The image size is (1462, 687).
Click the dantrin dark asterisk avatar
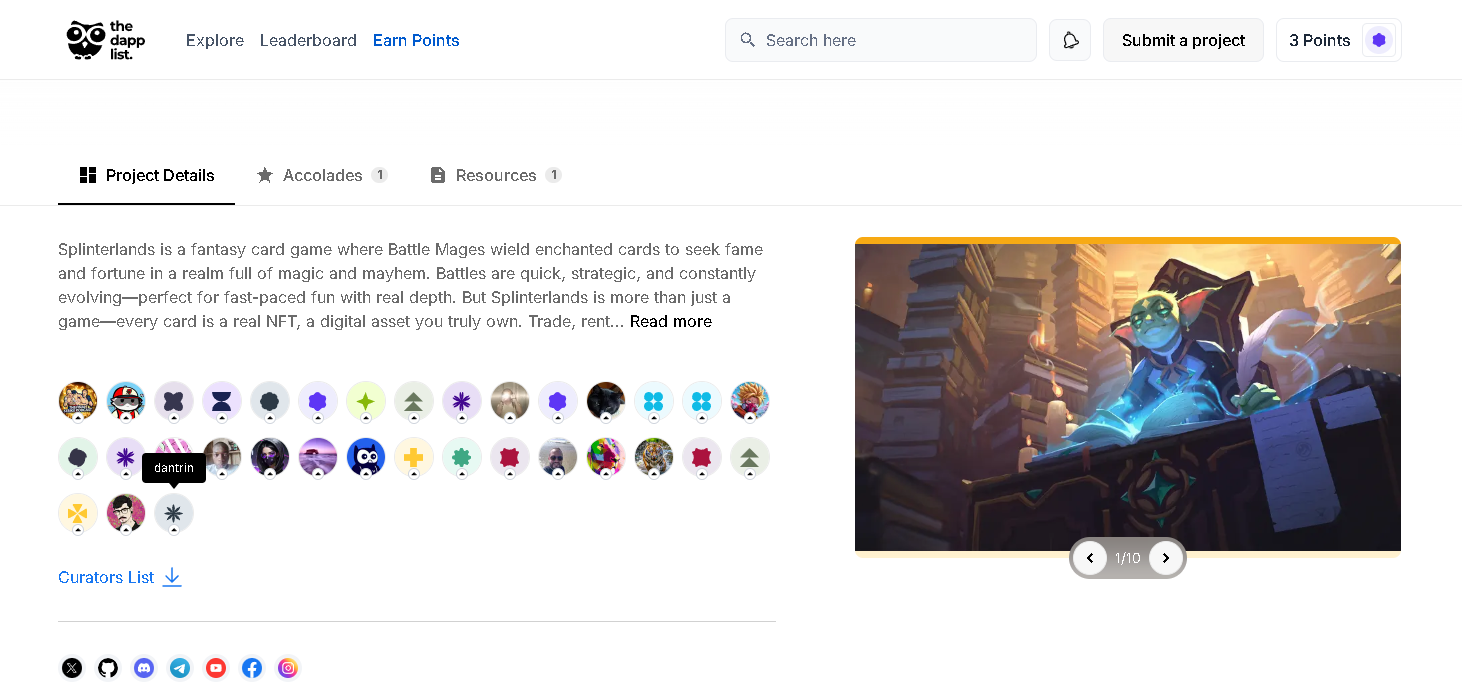174,513
